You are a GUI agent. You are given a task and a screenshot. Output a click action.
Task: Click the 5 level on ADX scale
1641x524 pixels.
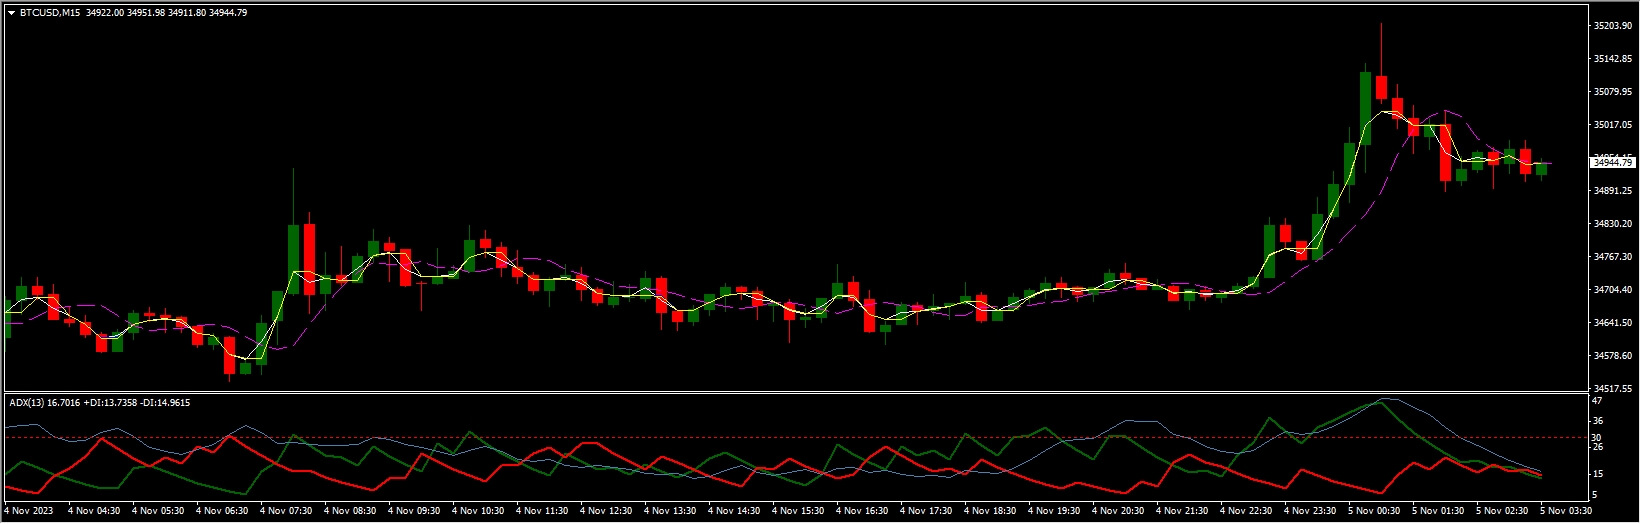tap(1596, 496)
